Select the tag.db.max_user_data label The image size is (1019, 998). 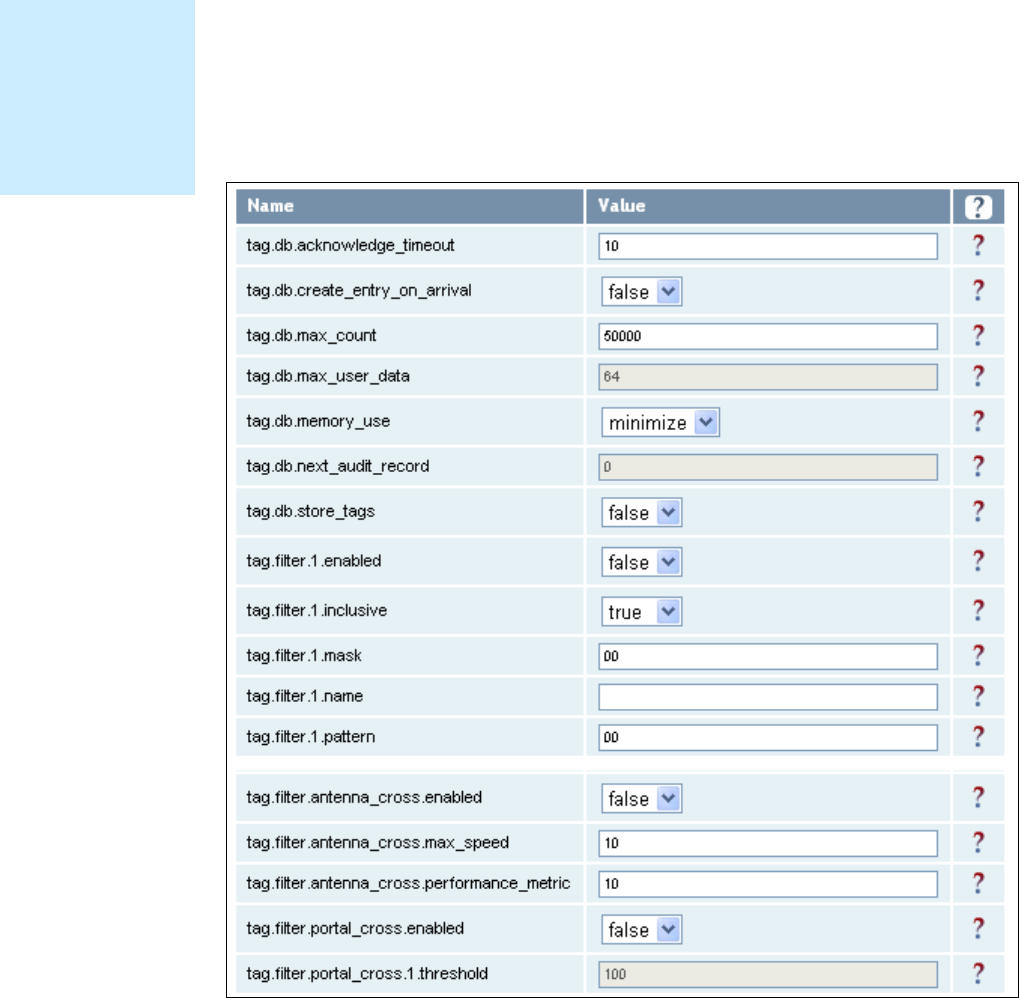[328, 376]
